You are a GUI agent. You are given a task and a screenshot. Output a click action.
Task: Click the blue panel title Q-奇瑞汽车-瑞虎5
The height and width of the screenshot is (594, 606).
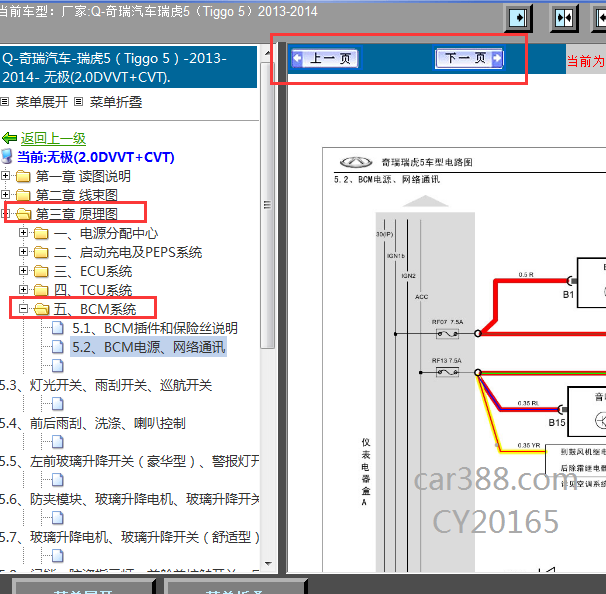pyautogui.click(x=128, y=67)
